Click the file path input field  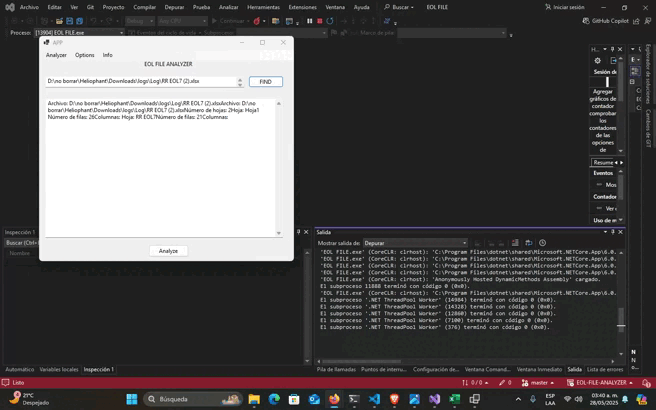click(x=140, y=81)
